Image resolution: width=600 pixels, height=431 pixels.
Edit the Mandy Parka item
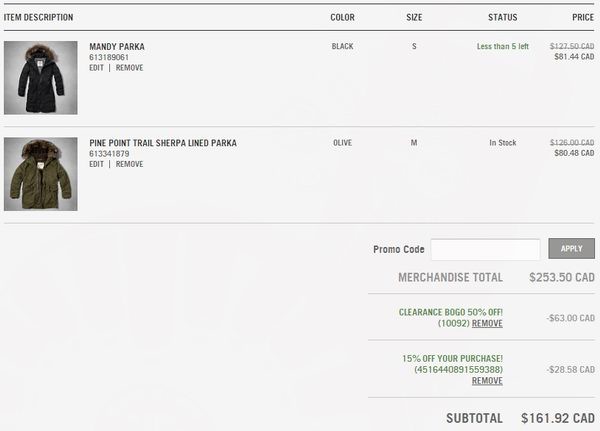click(96, 68)
